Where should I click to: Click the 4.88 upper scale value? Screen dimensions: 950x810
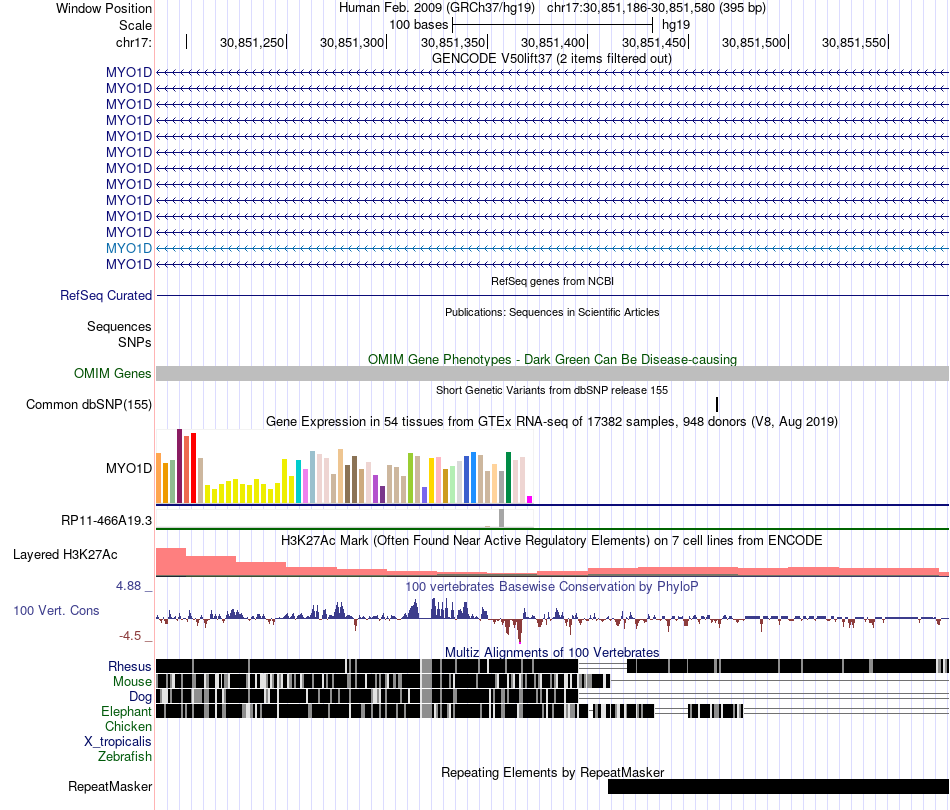pyautogui.click(x=128, y=586)
